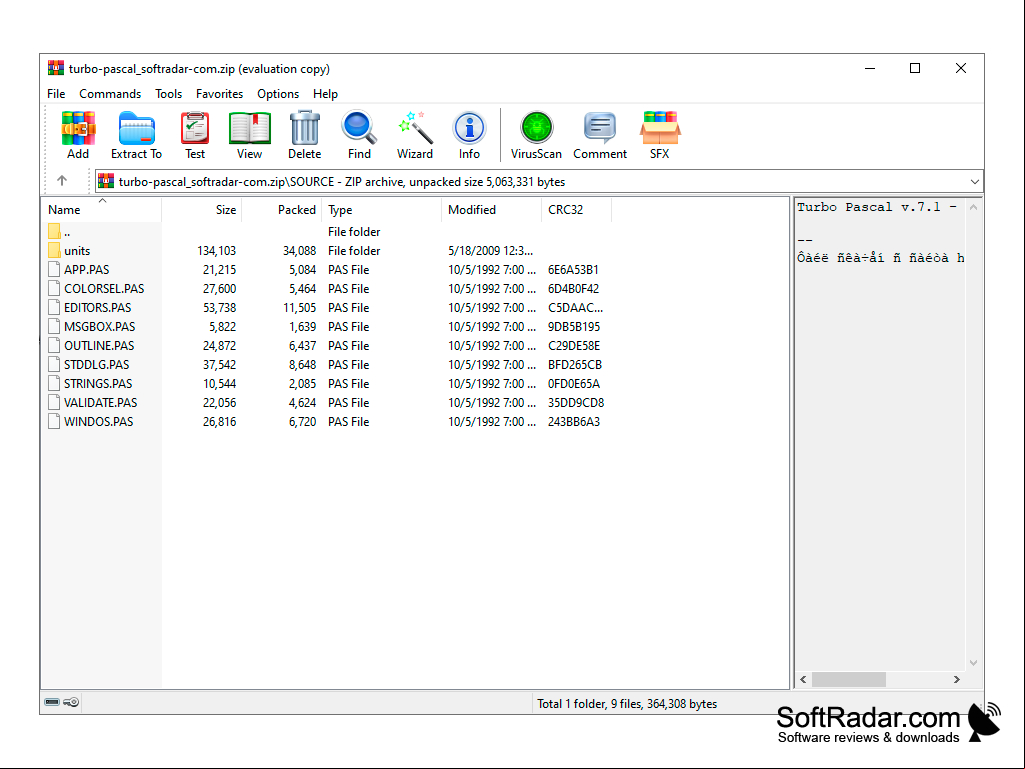Screen dimensions: 1025x769
Task: Sort by Type column header
Action: [381, 209]
